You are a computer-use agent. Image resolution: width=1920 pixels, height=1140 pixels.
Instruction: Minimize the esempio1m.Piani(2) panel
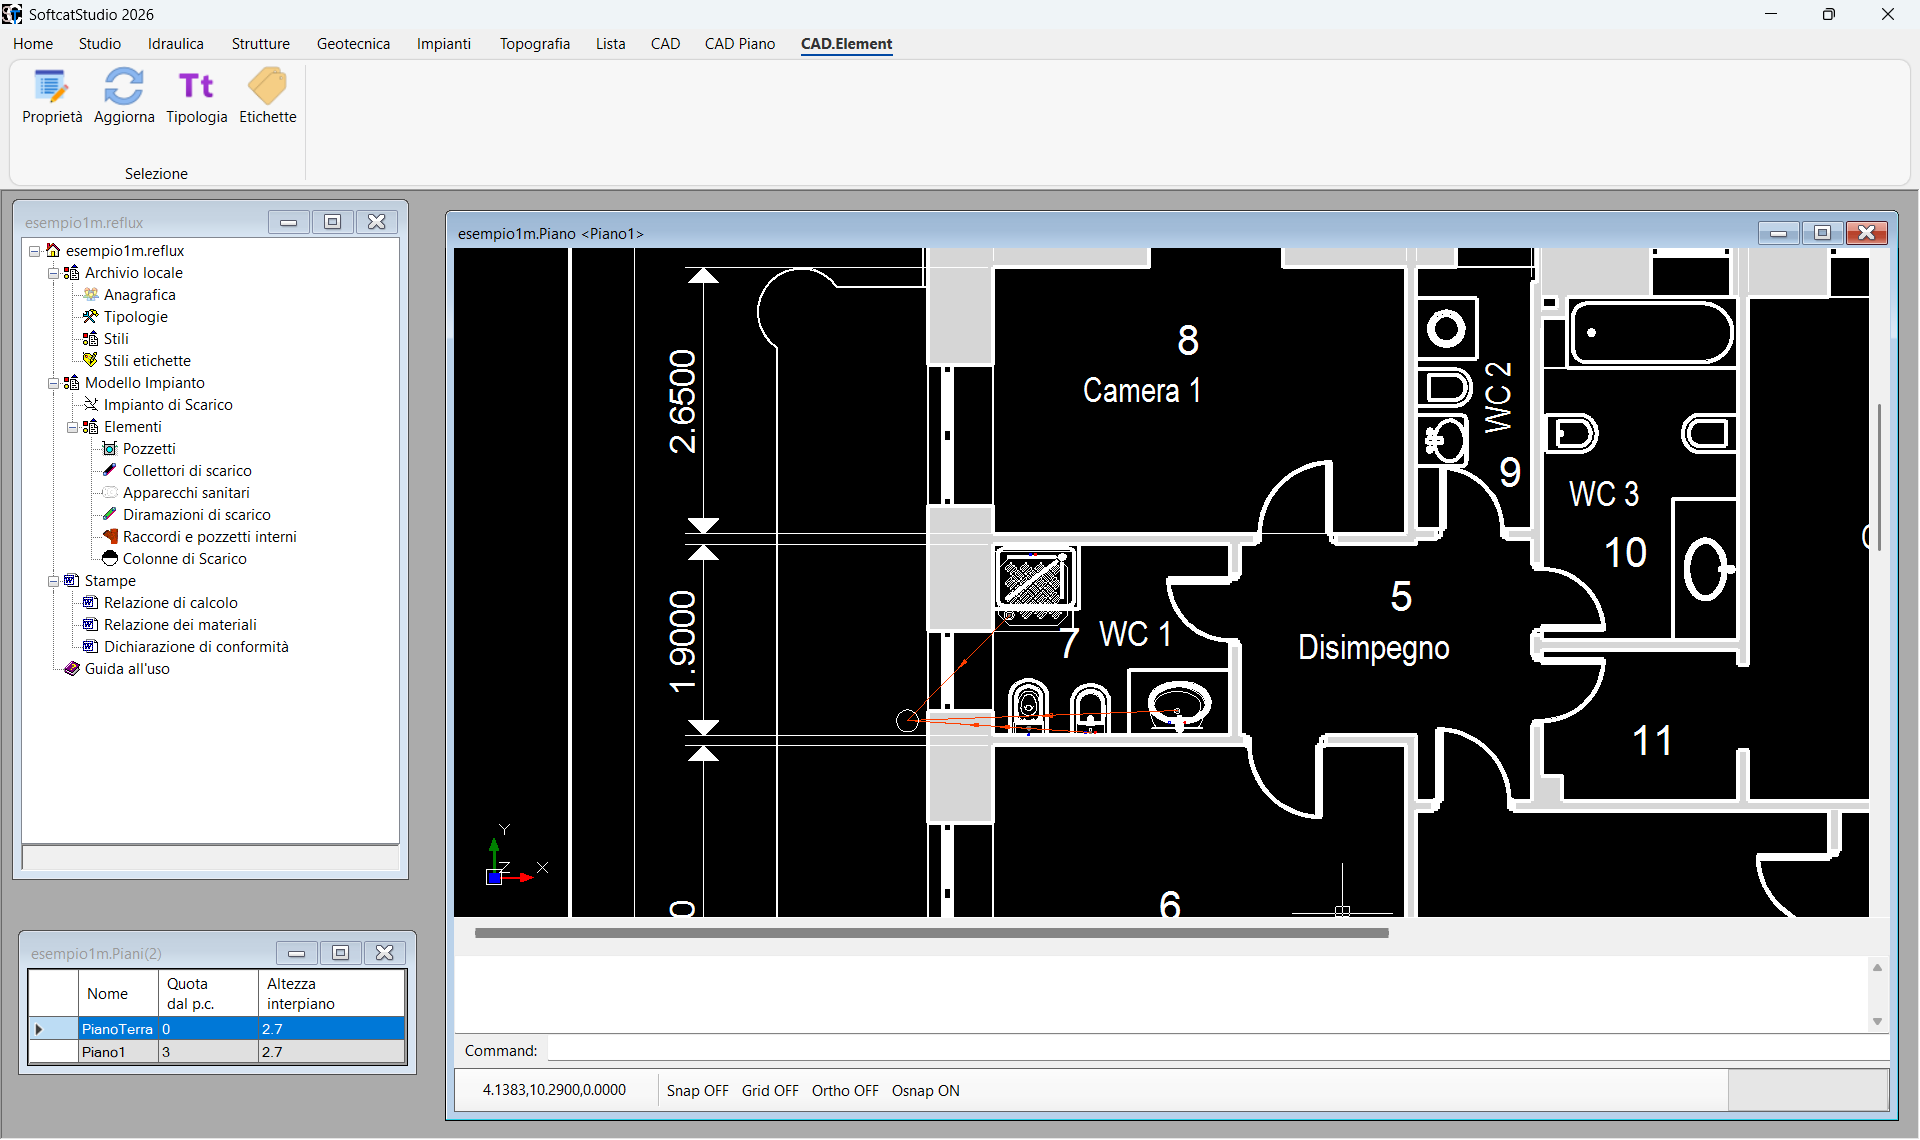pyautogui.click(x=297, y=953)
